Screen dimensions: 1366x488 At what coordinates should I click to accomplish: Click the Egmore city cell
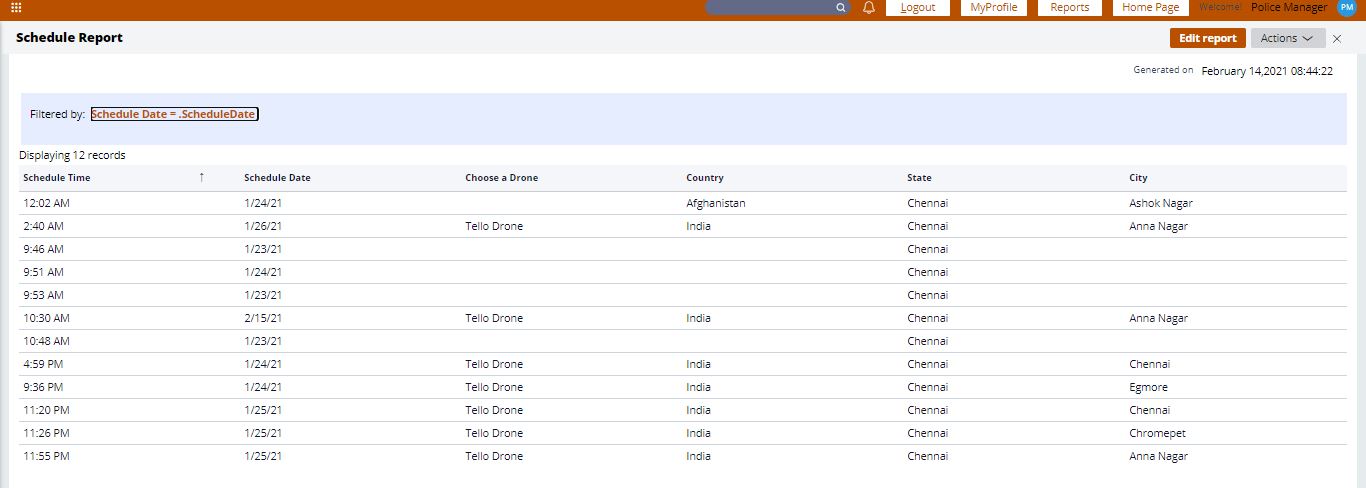tap(1148, 387)
